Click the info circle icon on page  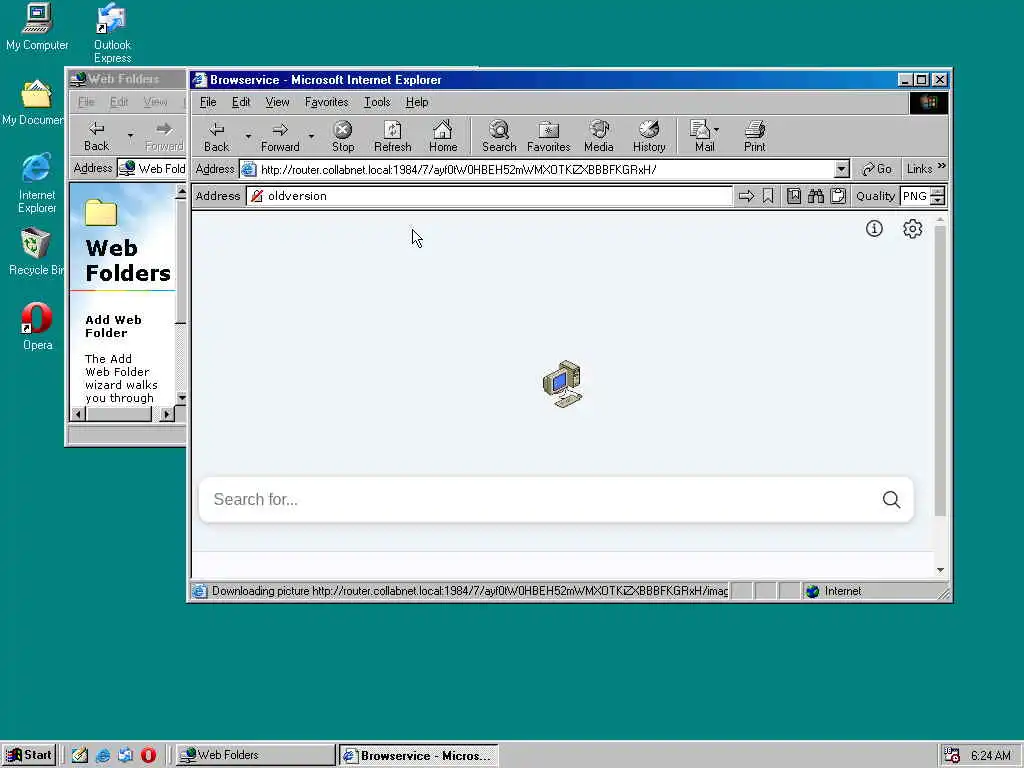click(874, 229)
